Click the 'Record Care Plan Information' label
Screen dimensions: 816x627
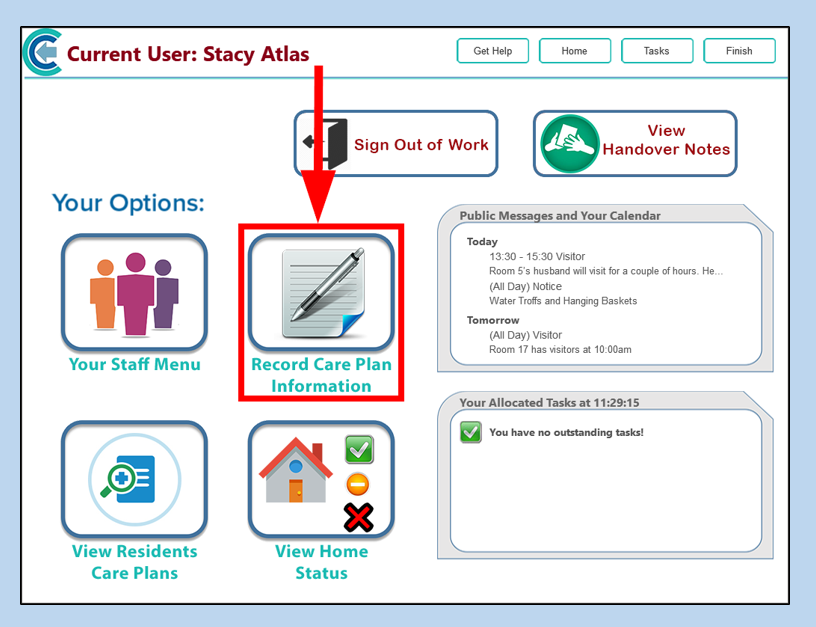pos(321,375)
